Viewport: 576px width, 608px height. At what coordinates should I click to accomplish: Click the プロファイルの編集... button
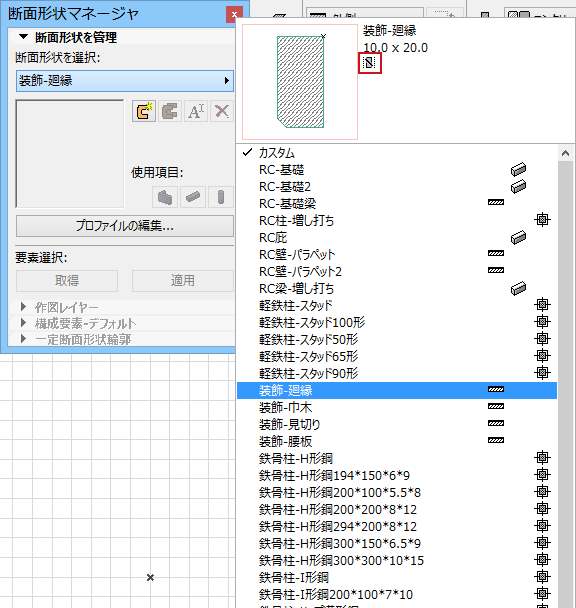[125, 226]
